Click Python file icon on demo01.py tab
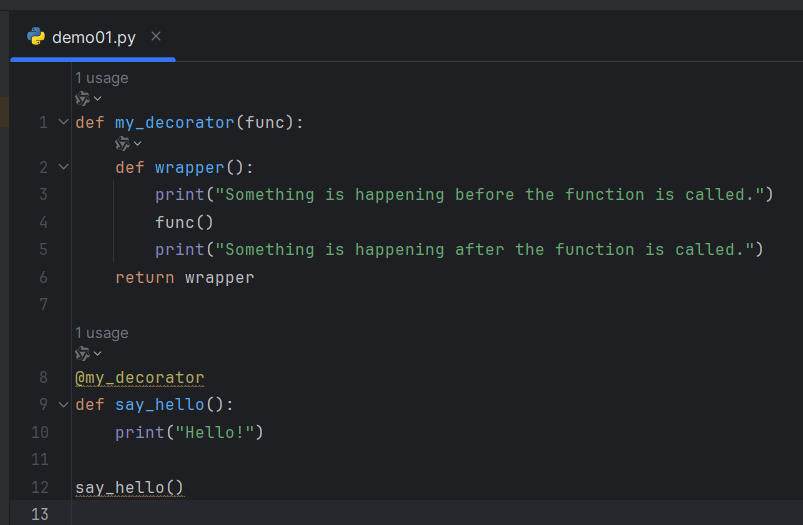Image resolution: width=803 pixels, height=525 pixels. (36, 37)
